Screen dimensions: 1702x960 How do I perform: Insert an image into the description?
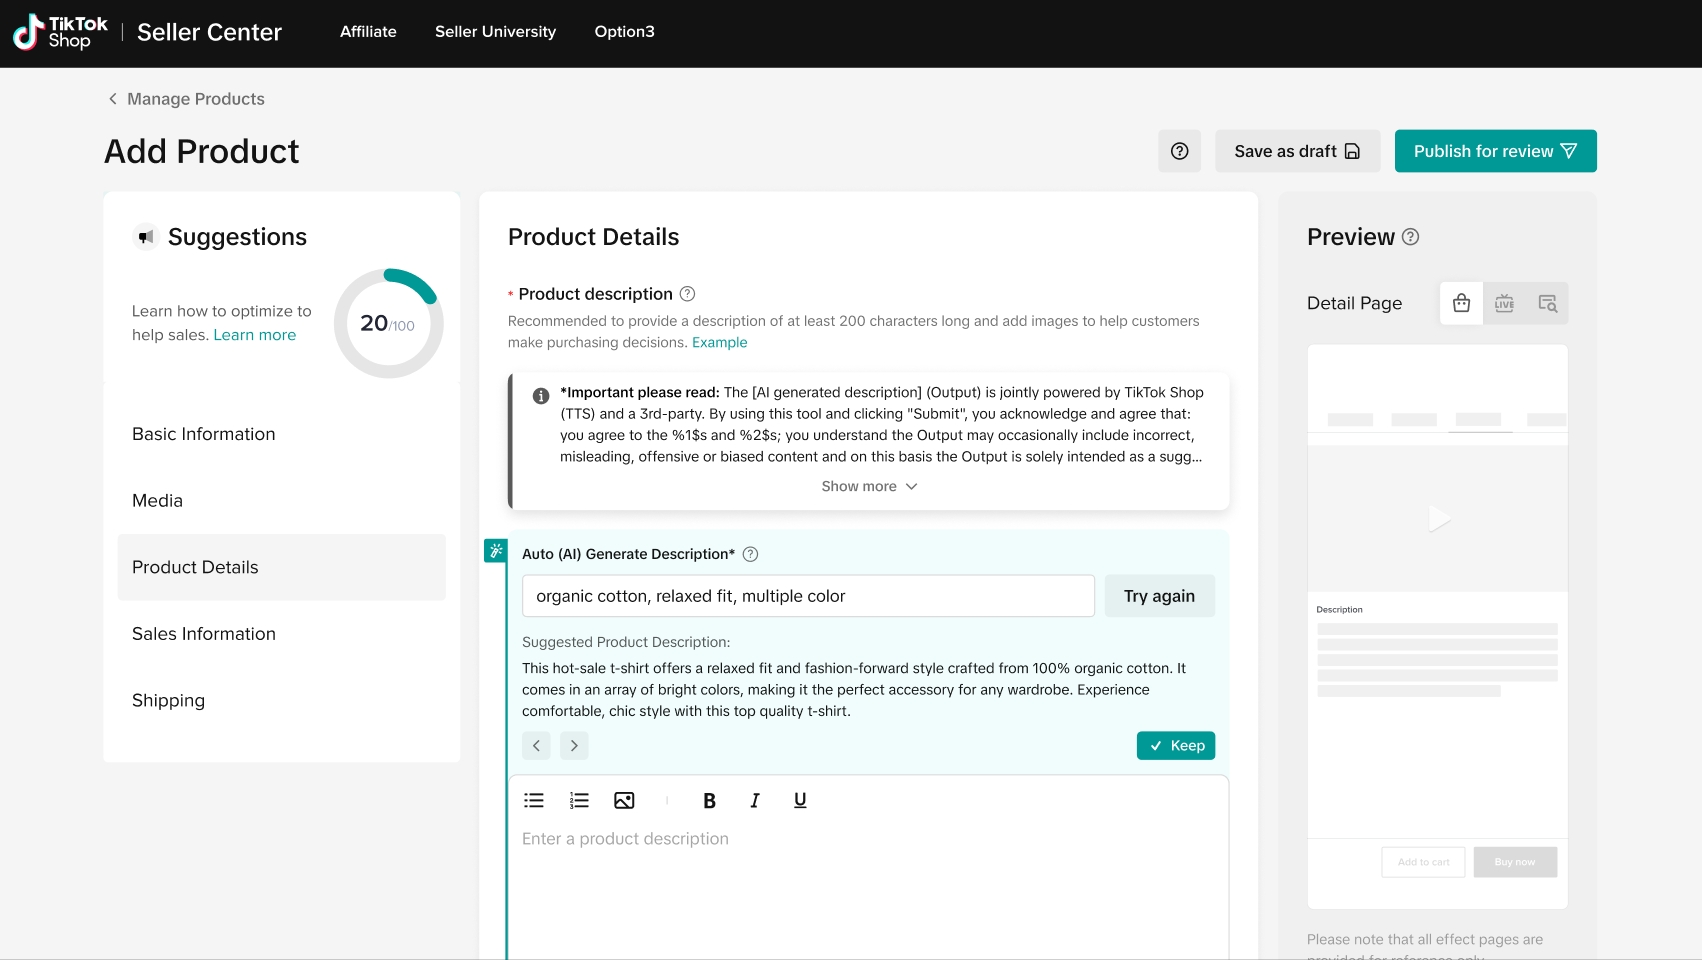624,800
